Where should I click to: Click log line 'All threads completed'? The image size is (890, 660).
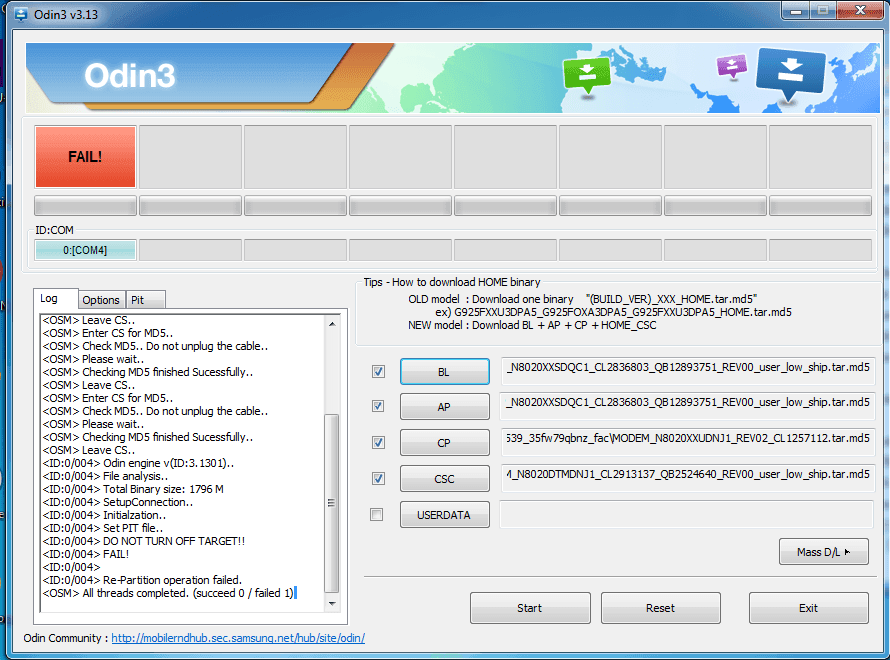168,593
